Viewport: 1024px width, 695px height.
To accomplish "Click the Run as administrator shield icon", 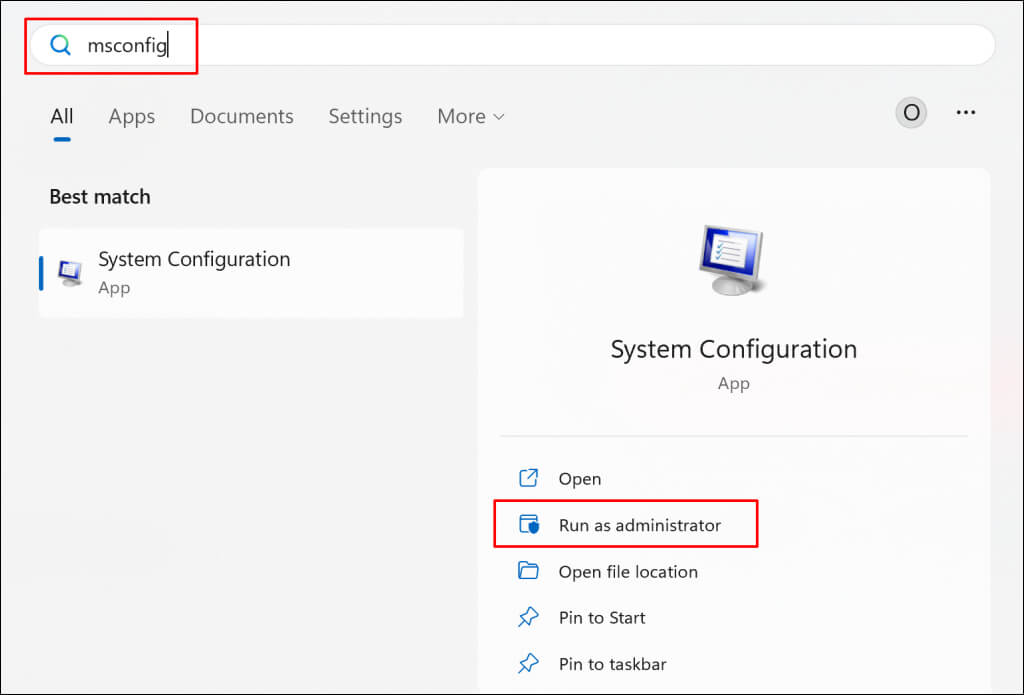I will [528, 525].
